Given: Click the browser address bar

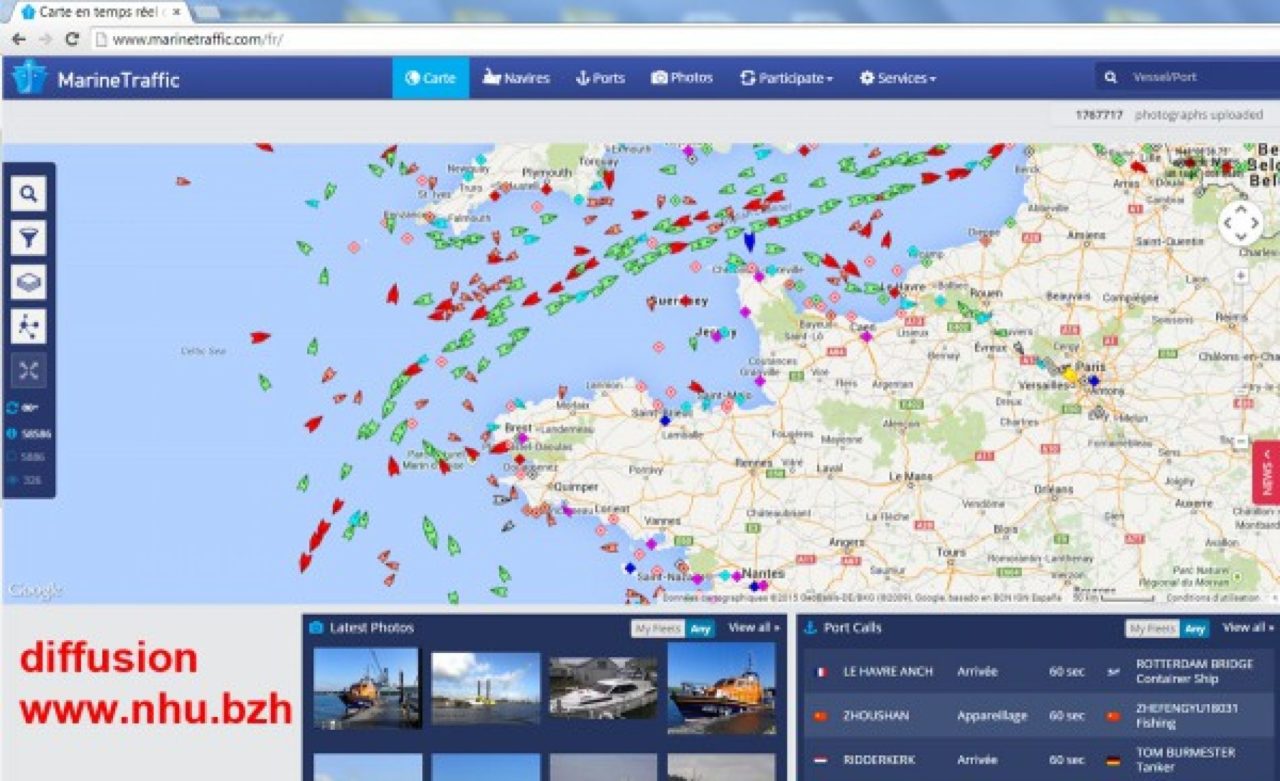Looking at the screenshot, I should (x=682, y=40).
